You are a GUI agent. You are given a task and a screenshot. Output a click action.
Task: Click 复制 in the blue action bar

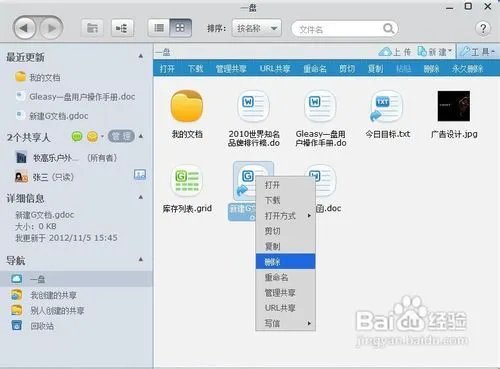pos(375,69)
